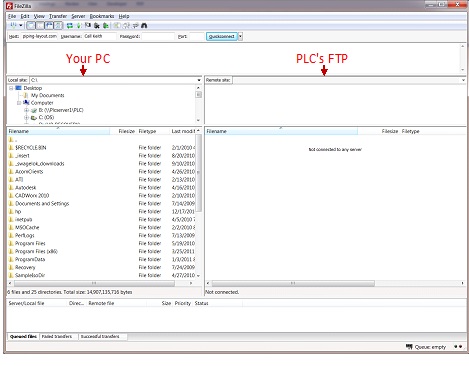Open the Site Manager icon
469x366 pixels.
13,25
